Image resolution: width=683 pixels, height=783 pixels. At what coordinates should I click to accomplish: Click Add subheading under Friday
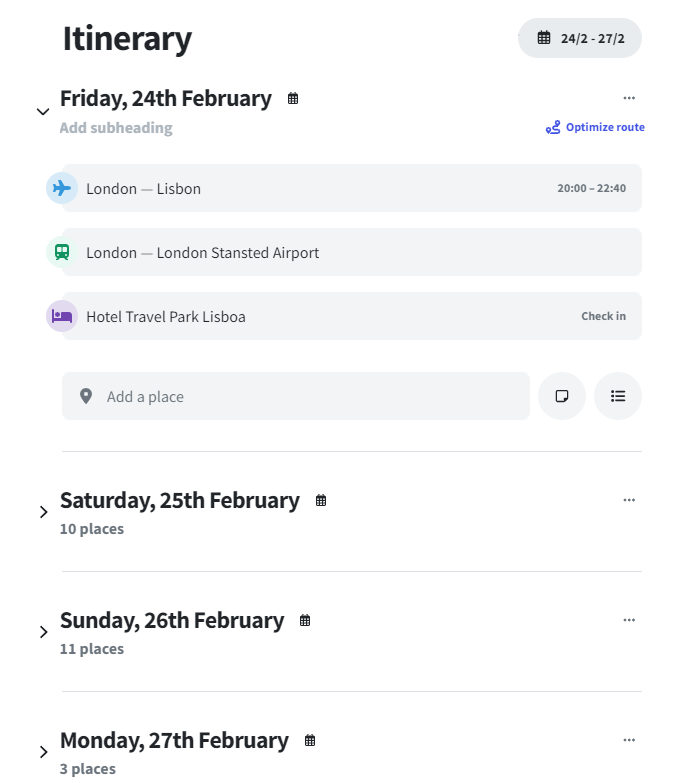(x=116, y=128)
